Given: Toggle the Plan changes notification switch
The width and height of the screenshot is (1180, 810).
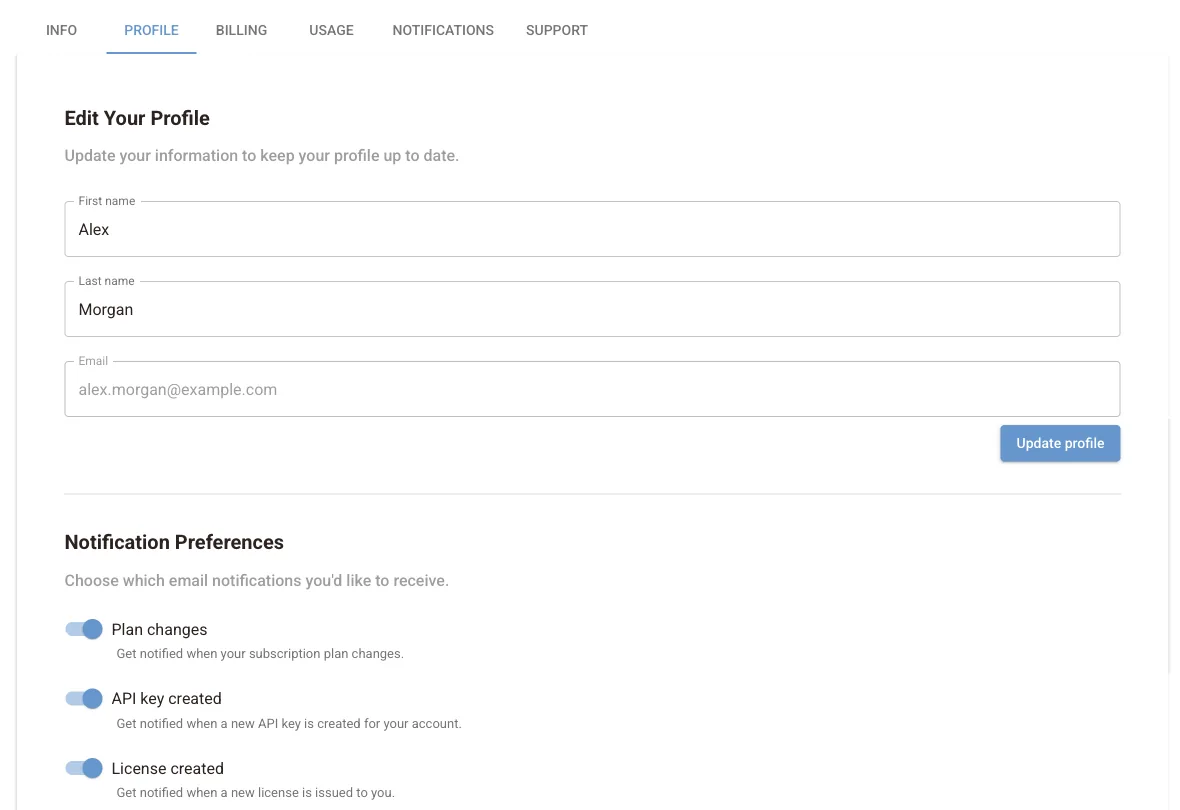Looking at the screenshot, I should [x=84, y=629].
